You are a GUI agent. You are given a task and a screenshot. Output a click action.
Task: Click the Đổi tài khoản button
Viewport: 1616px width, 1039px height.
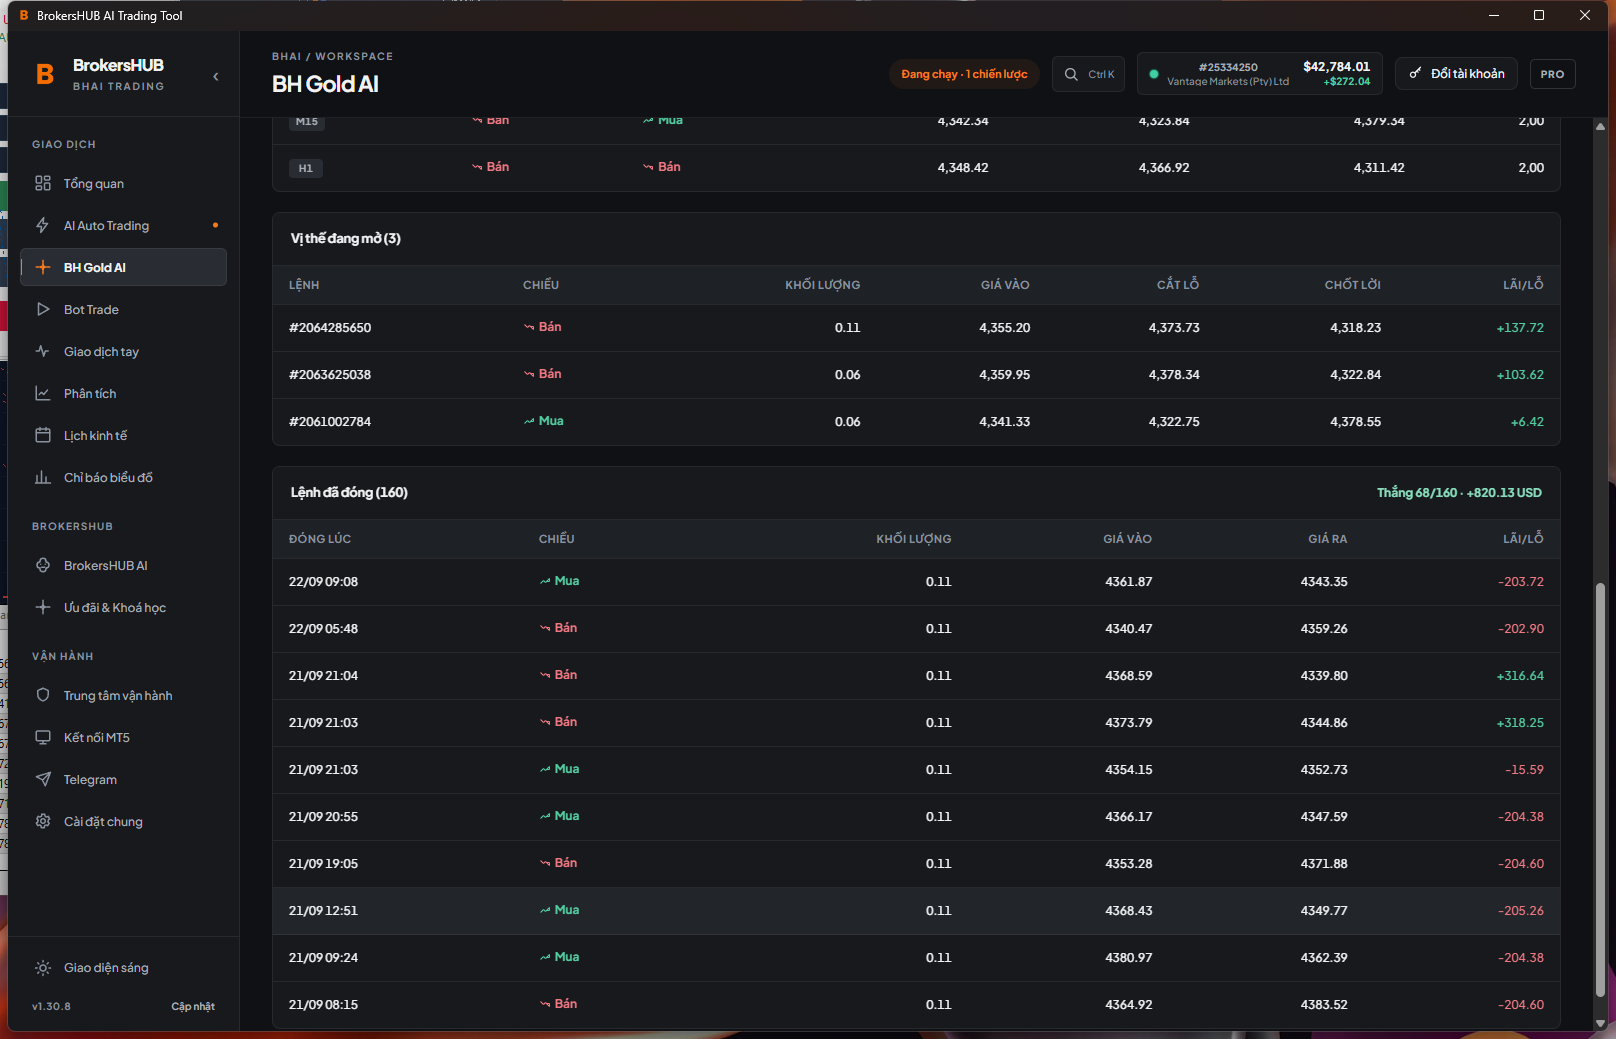click(x=1457, y=74)
